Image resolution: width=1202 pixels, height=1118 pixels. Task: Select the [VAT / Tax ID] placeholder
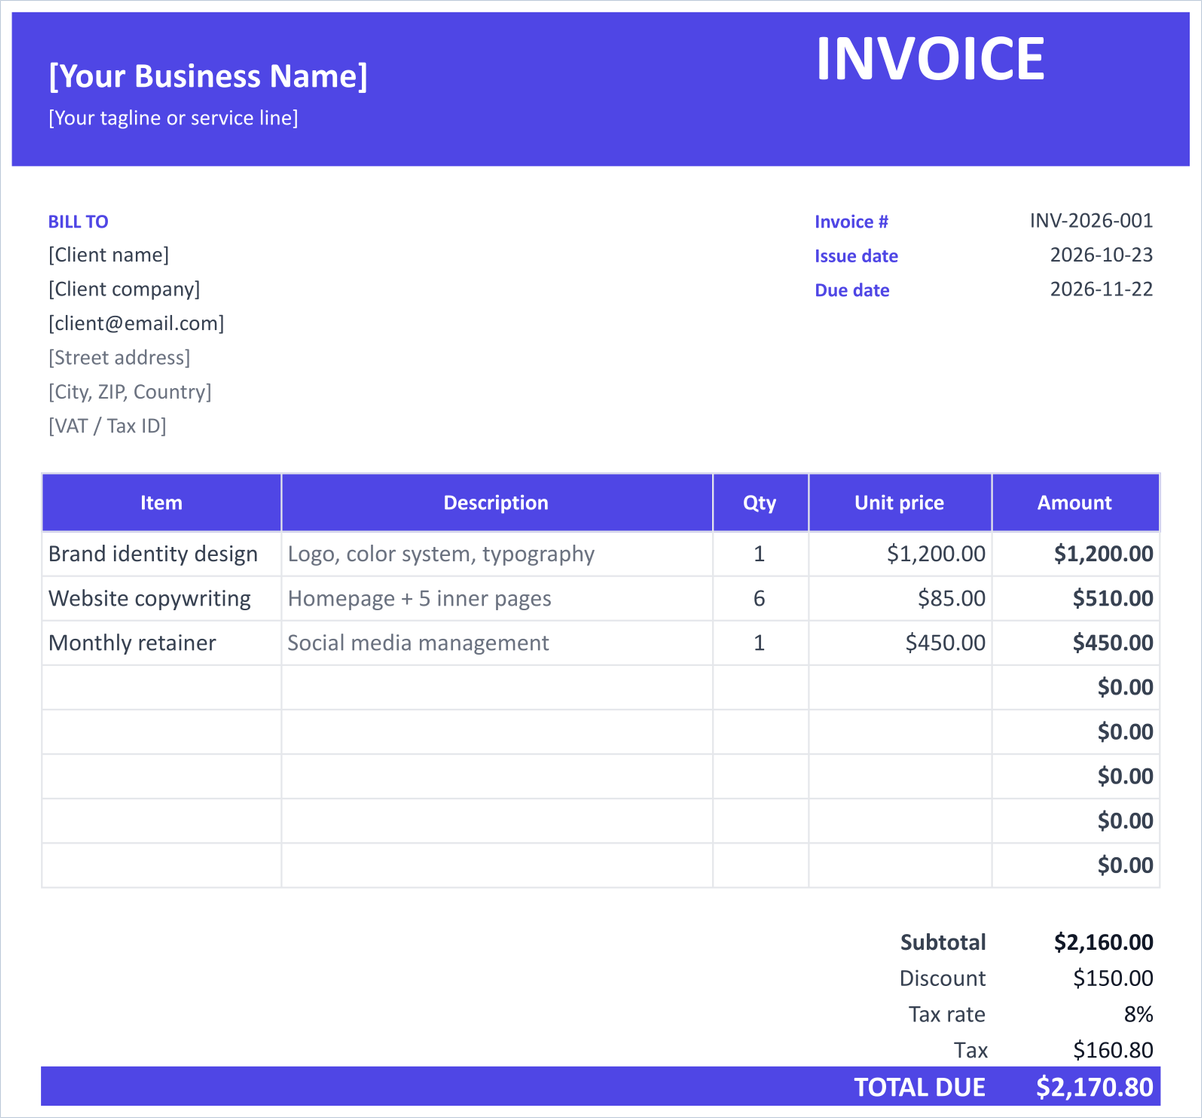(107, 425)
